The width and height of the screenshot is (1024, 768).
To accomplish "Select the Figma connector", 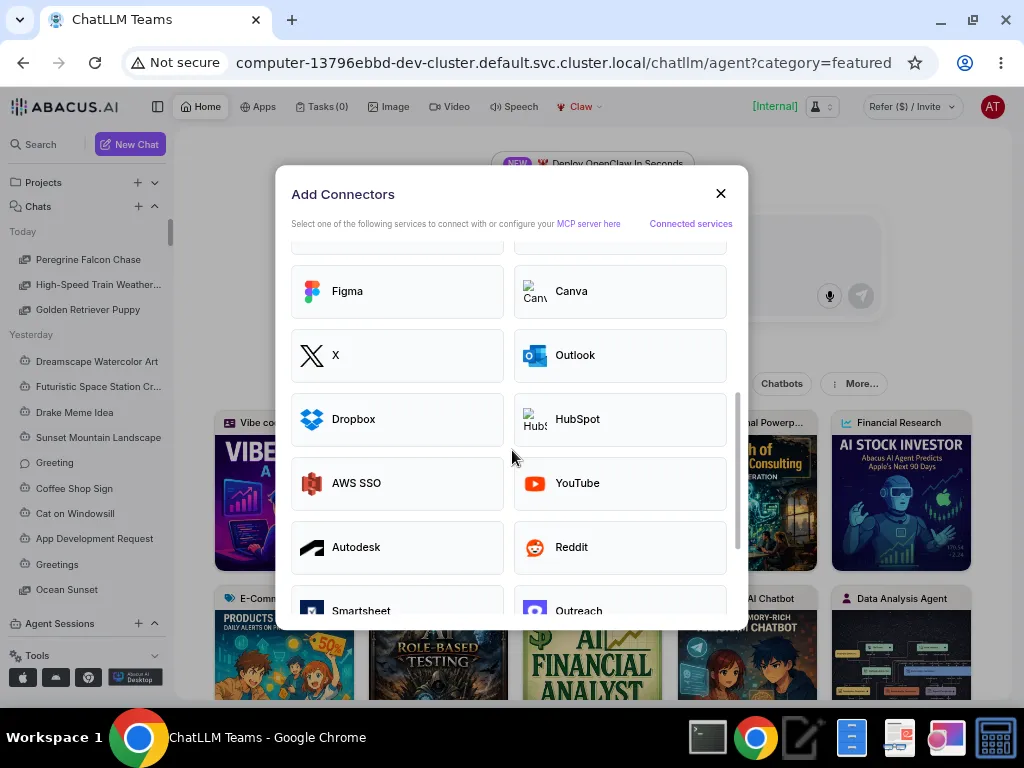I will (x=397, y=291).
